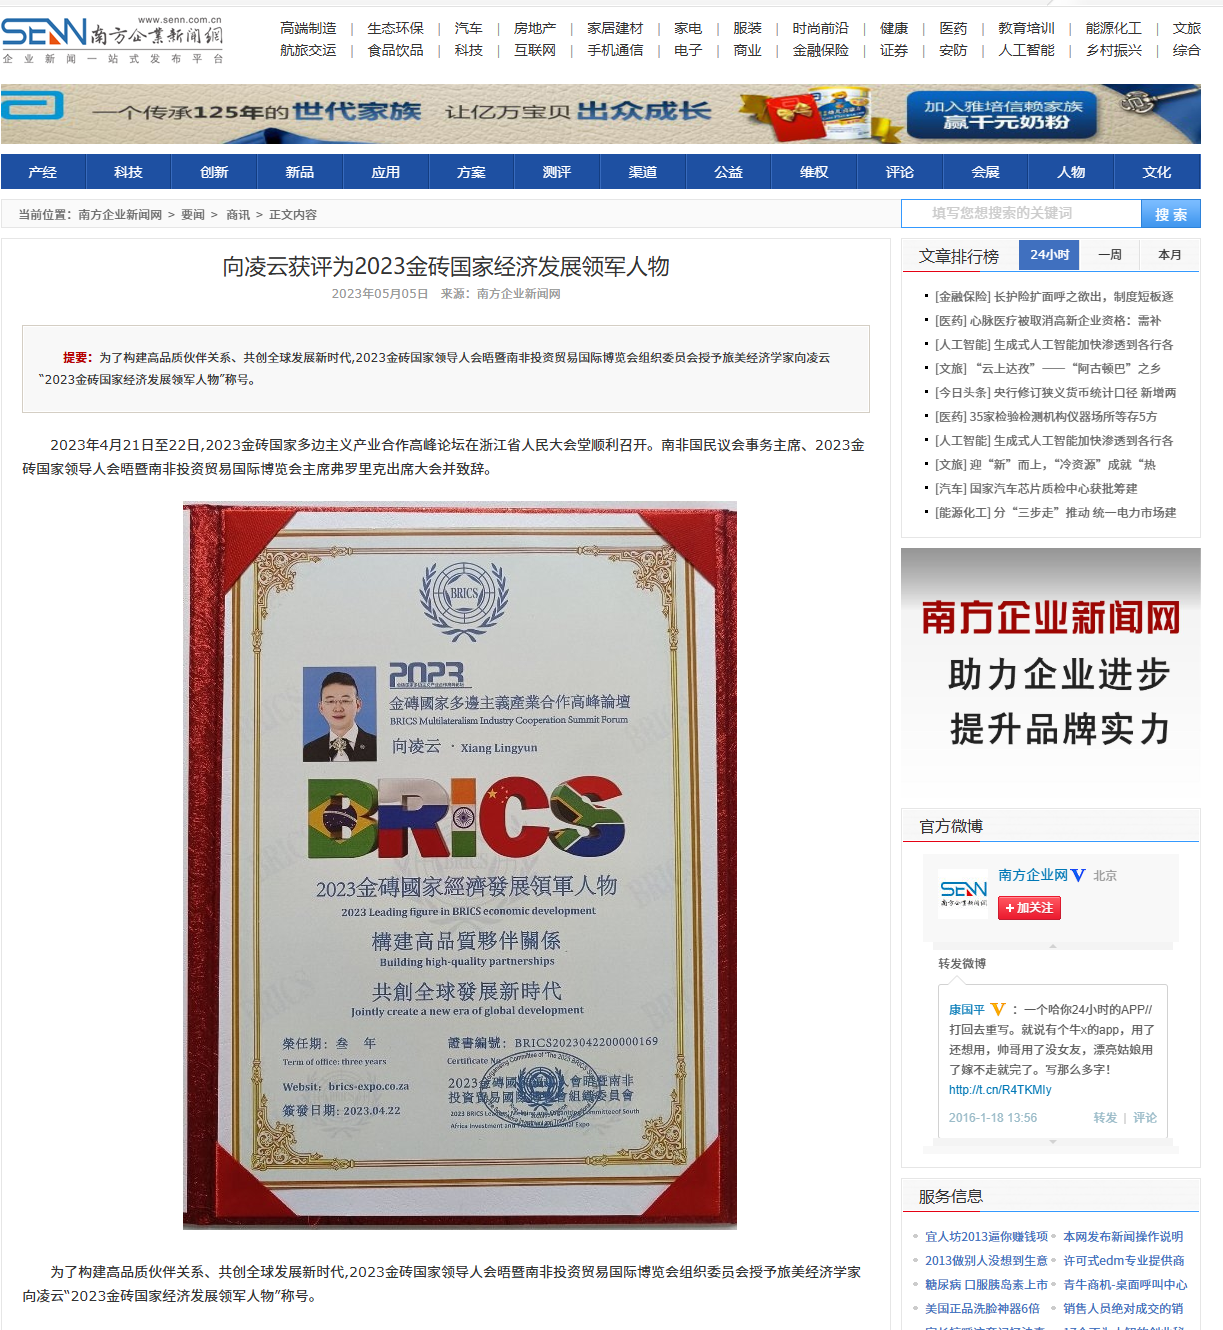Click the 搜索 search button

[x=1171, y=214]
